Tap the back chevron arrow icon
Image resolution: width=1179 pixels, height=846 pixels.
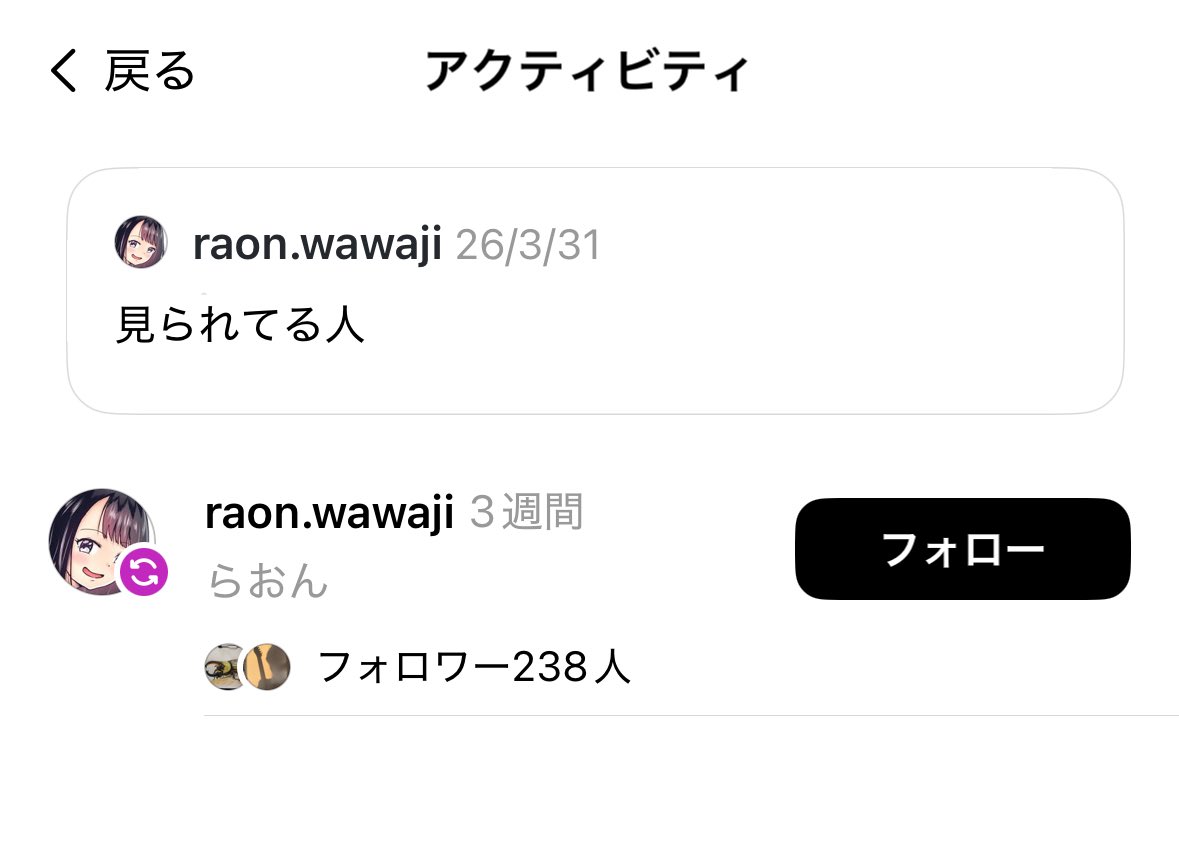coord(64,71)
